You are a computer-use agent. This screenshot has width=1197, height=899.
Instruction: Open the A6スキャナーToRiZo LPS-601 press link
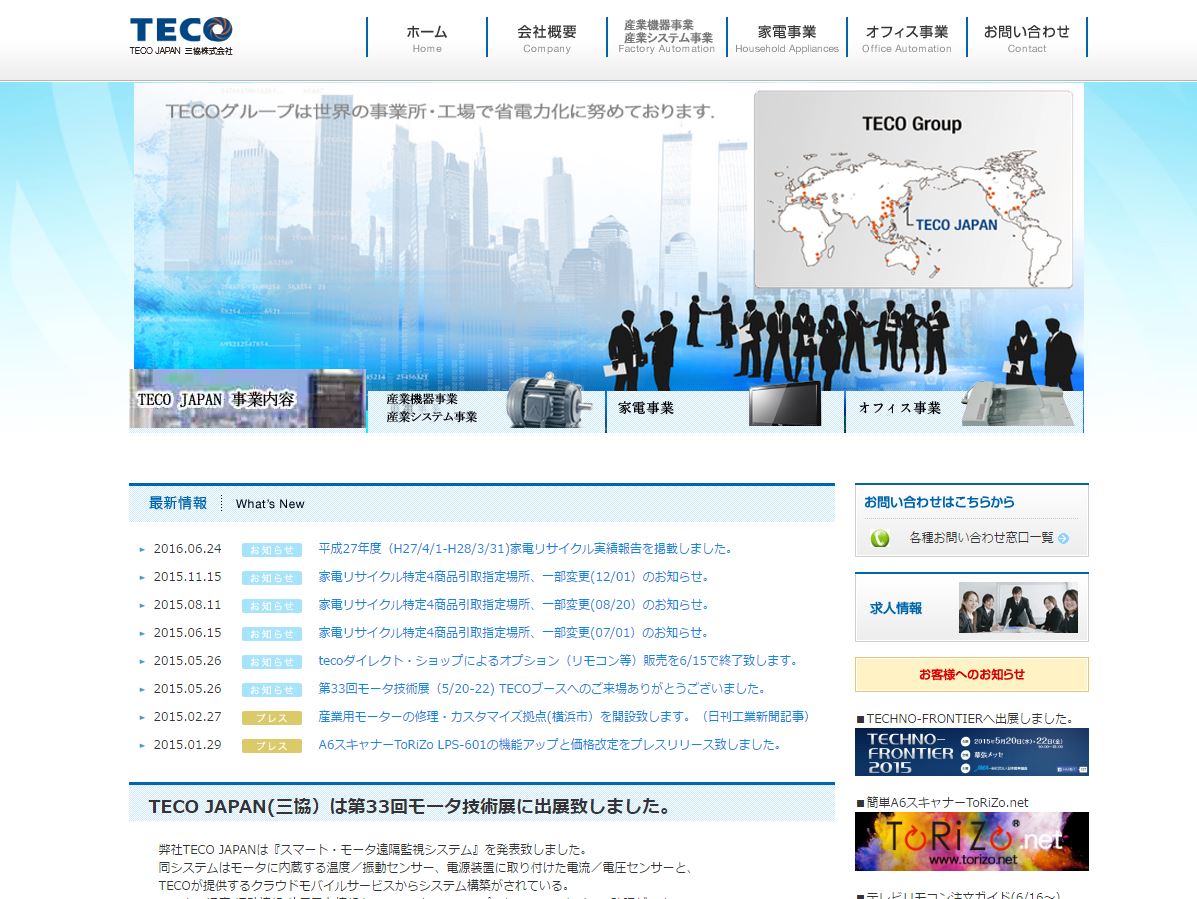coord(550,745)
